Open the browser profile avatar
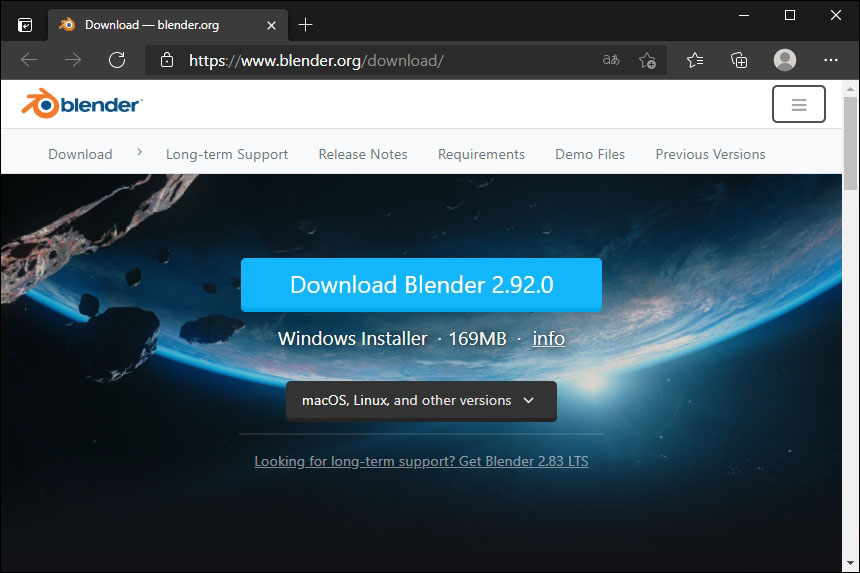Screen dimensions: 860x573 tap(785, 60)
